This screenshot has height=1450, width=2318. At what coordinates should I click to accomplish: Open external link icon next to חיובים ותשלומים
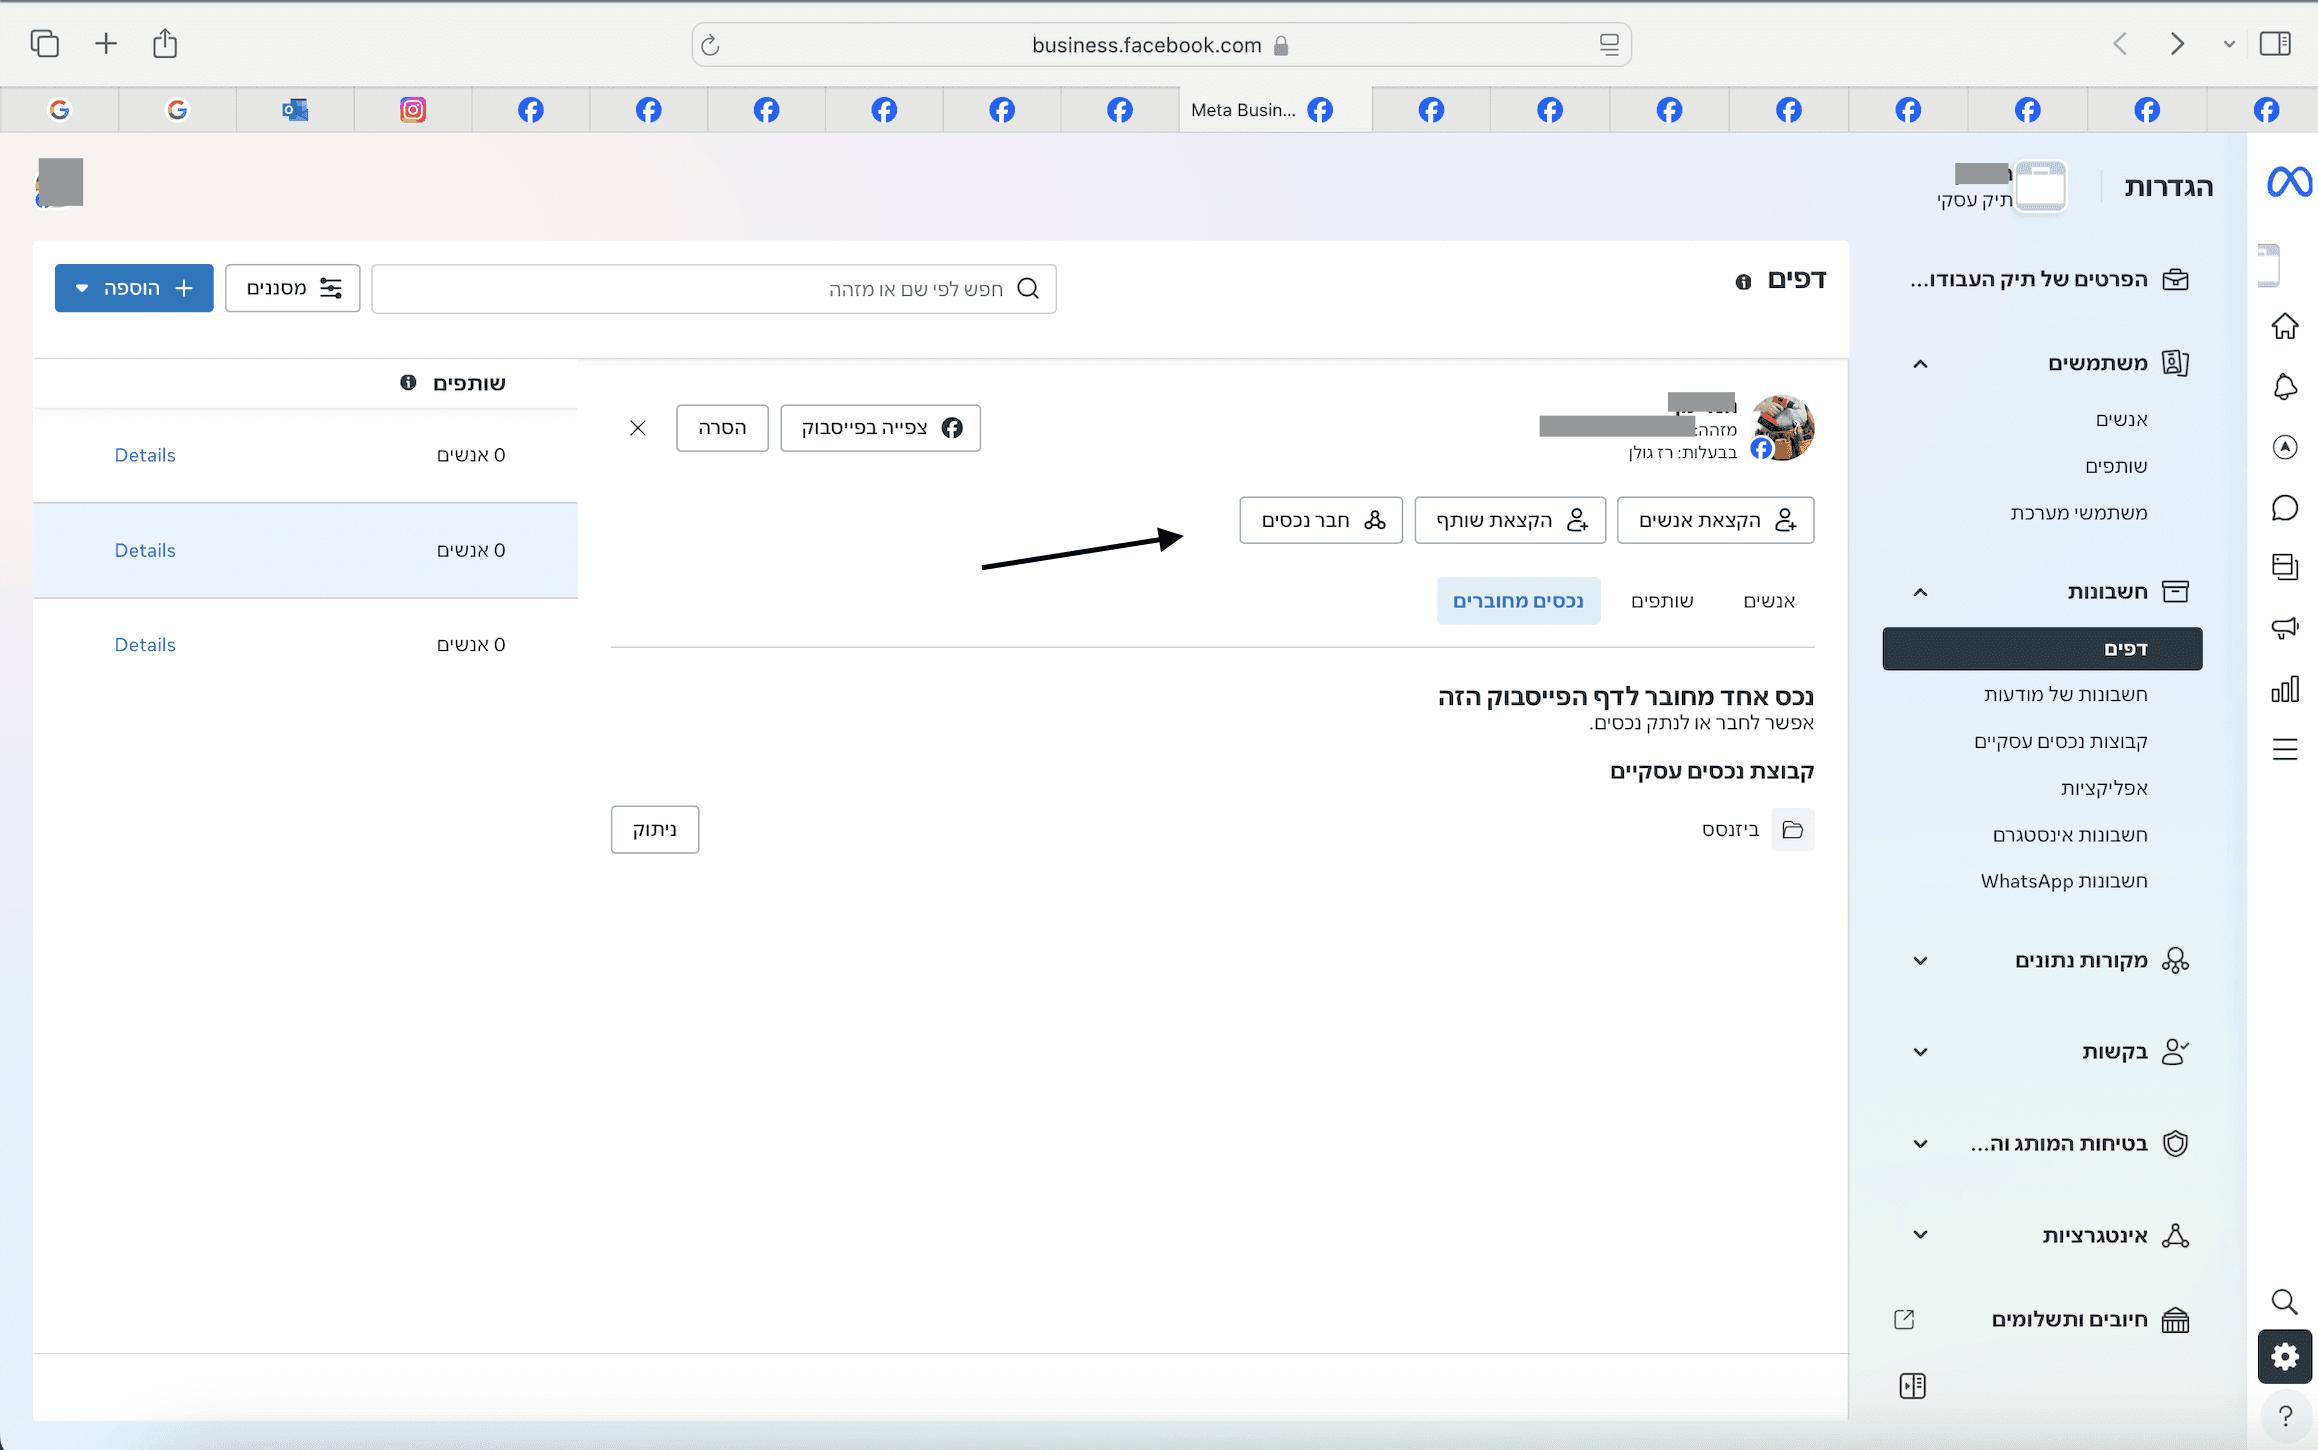pos(1904,1319)
